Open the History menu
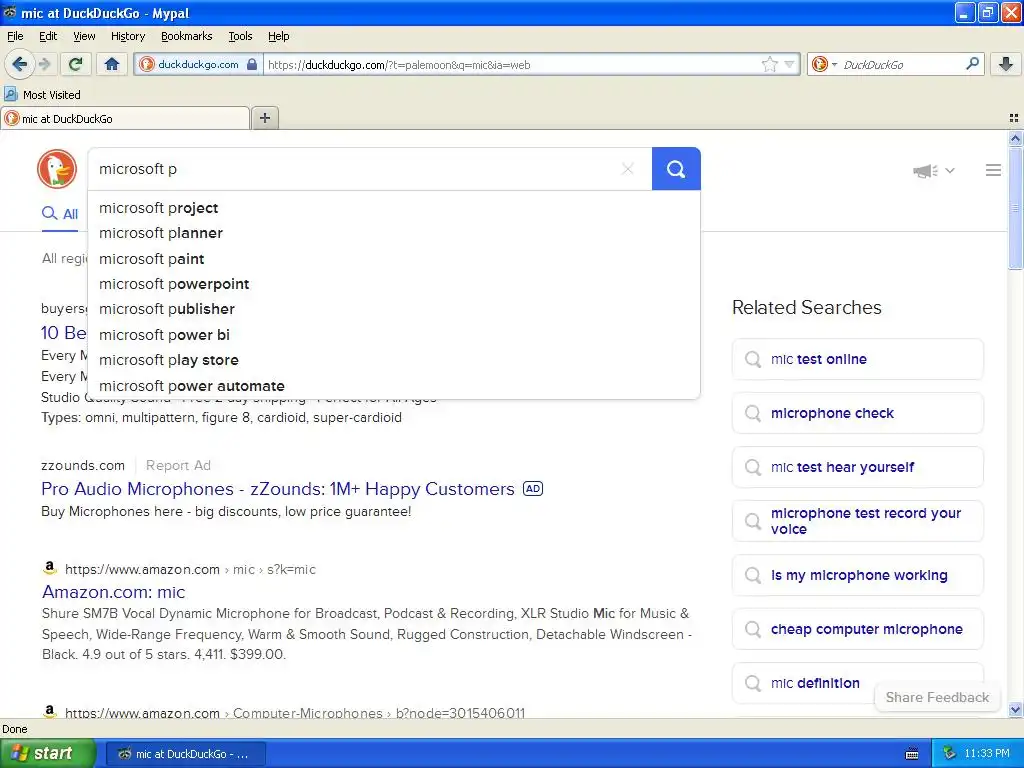This screenshot has width=1024, height=768. [x=127, y=36]
